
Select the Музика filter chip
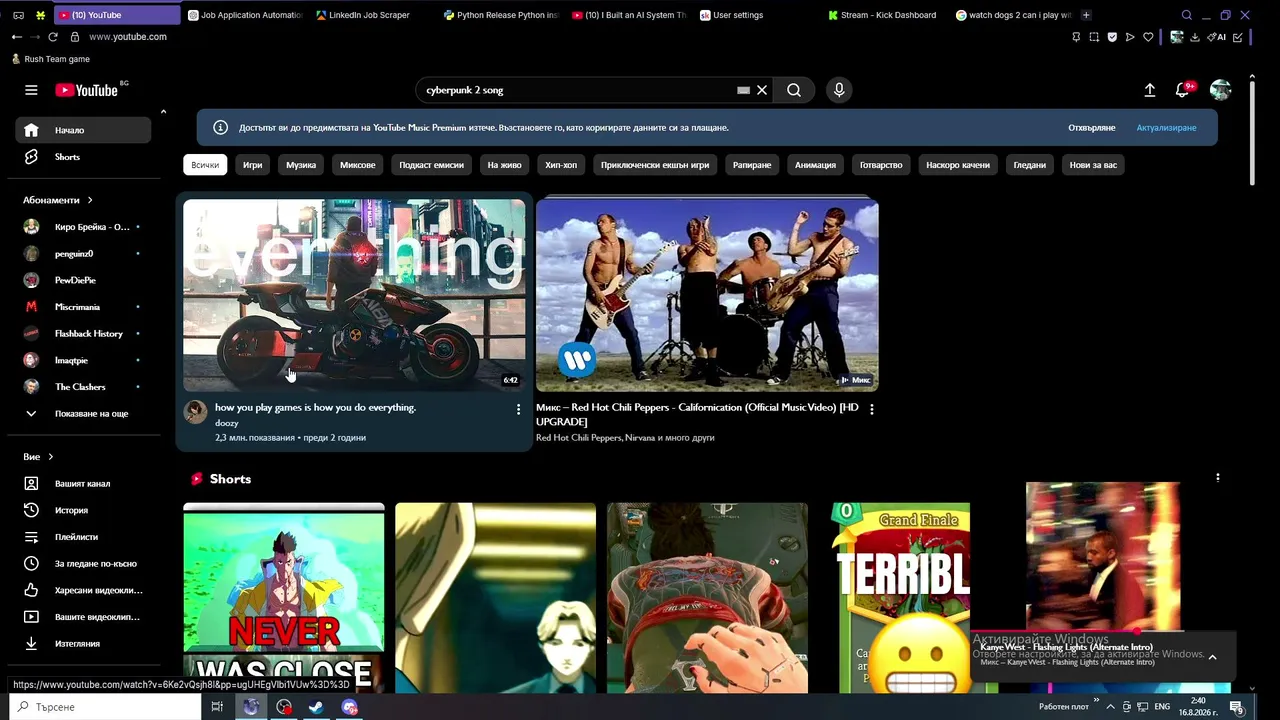point(301,165)
